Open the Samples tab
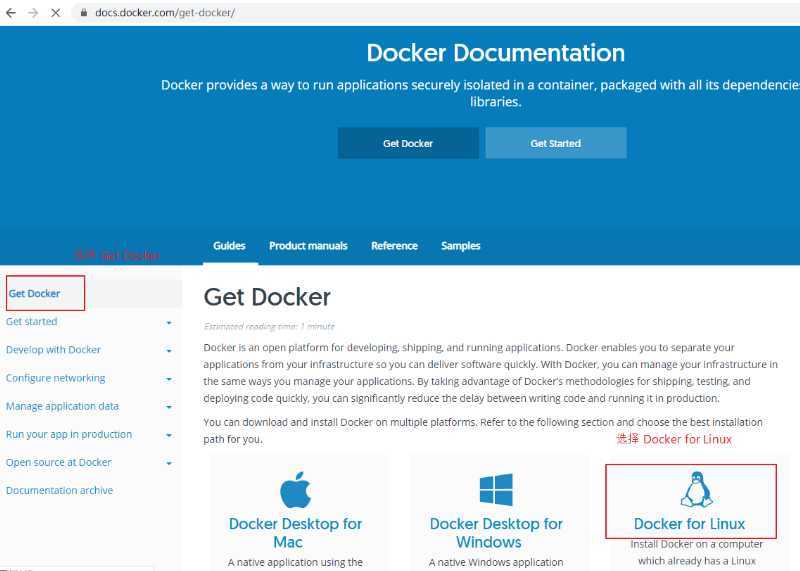800x571 pixels. (461, 246)
